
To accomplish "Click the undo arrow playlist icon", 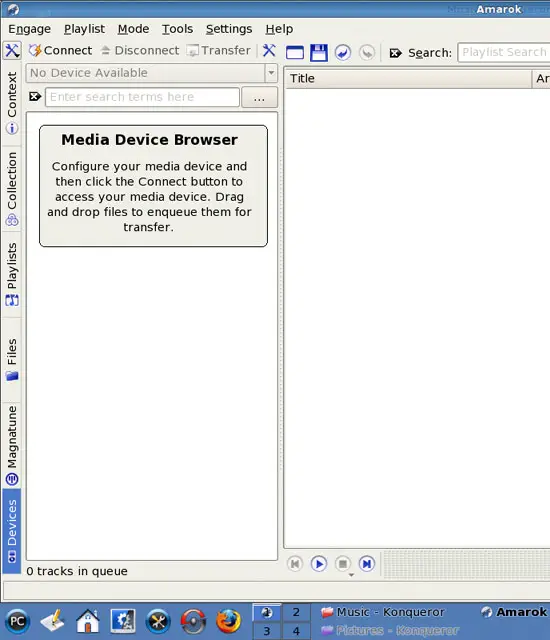I will coord(343,53).
